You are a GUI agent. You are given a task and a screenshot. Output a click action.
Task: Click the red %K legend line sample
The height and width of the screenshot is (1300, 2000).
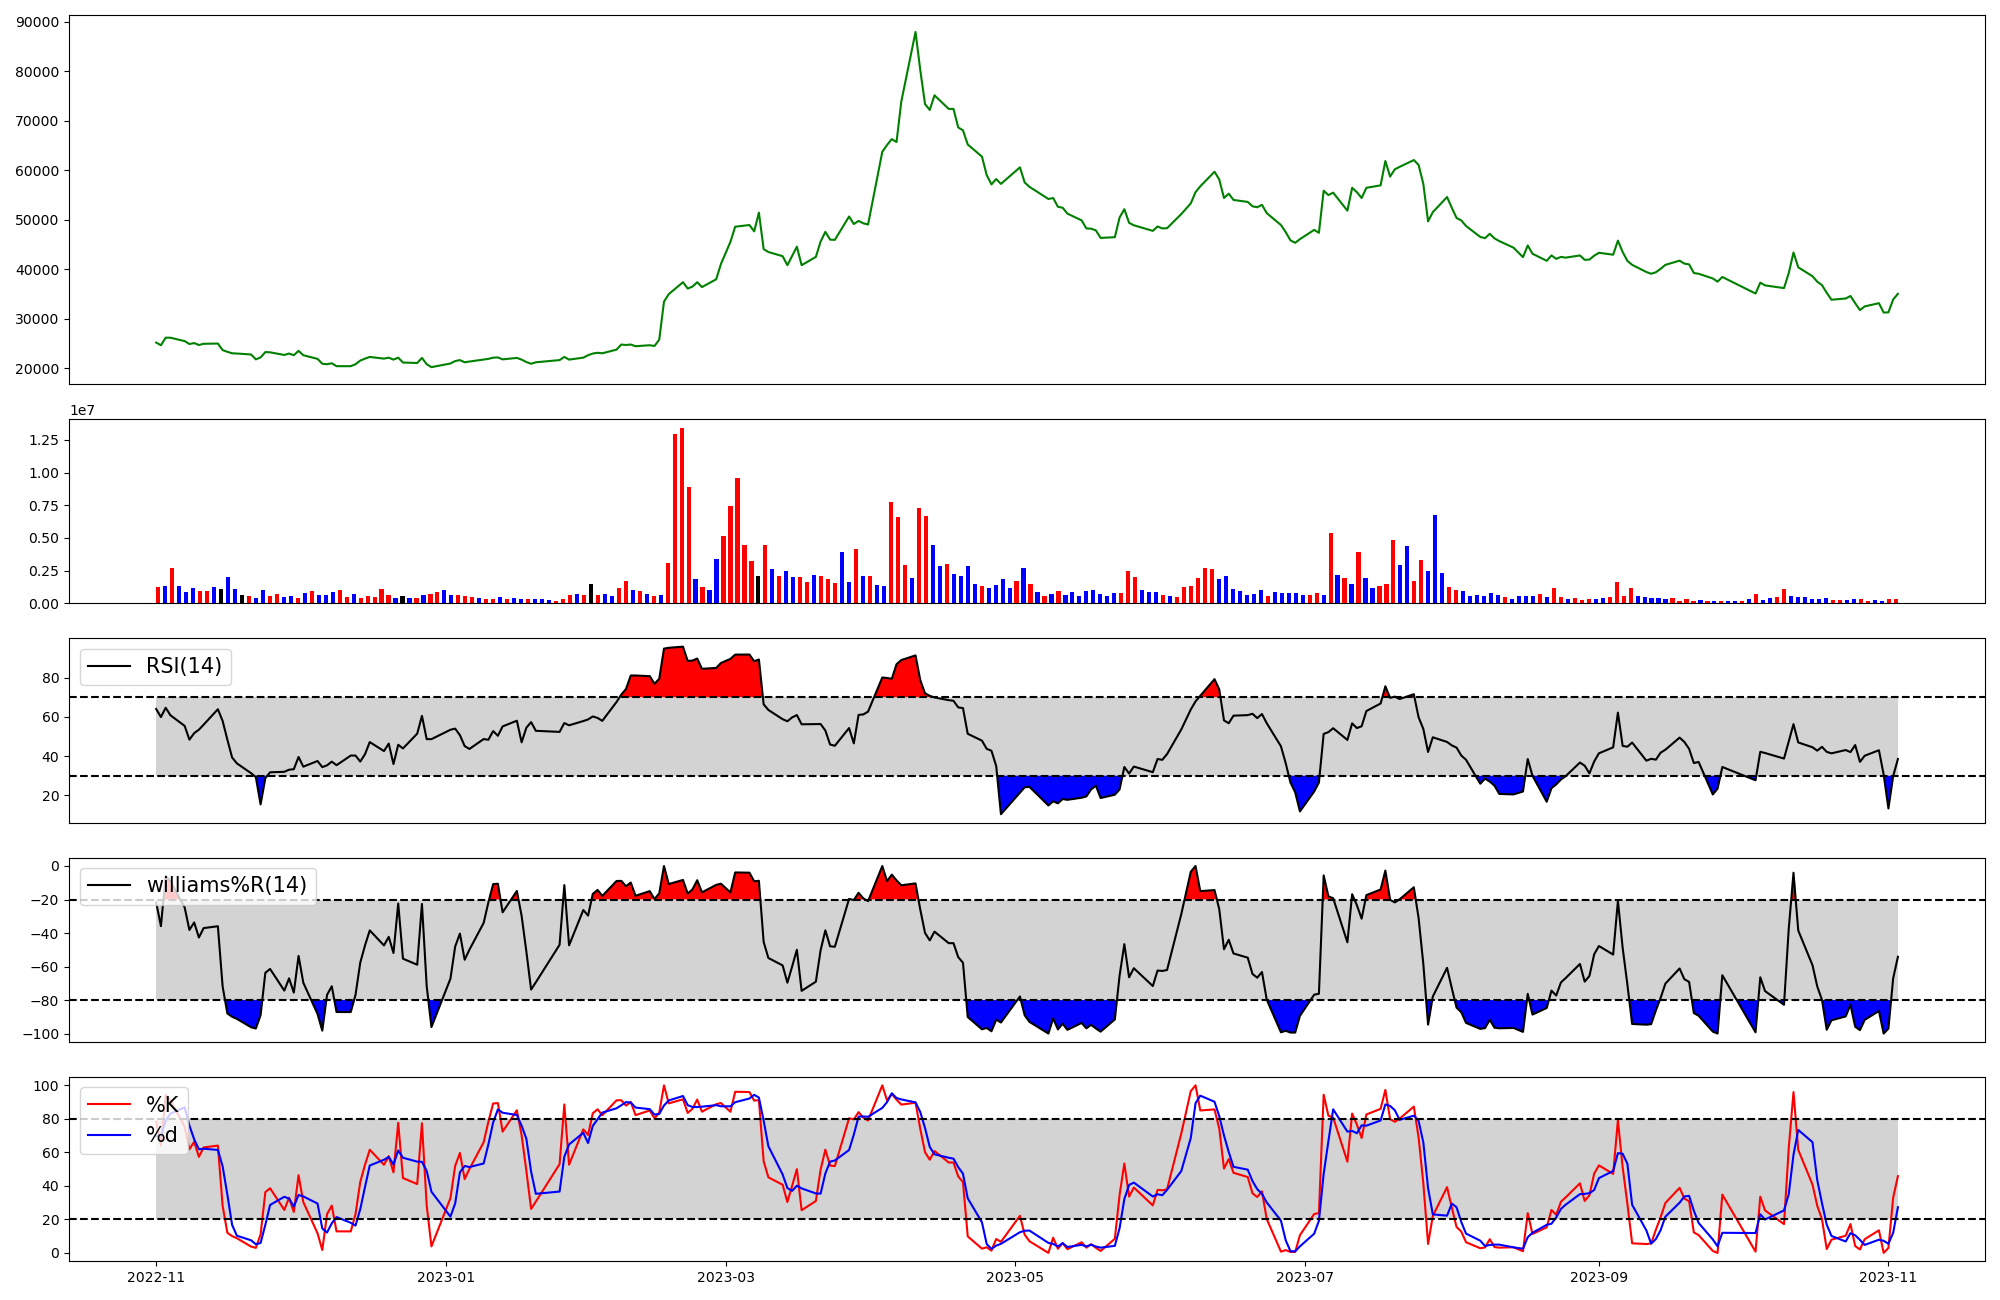(x=109, y=1105)
